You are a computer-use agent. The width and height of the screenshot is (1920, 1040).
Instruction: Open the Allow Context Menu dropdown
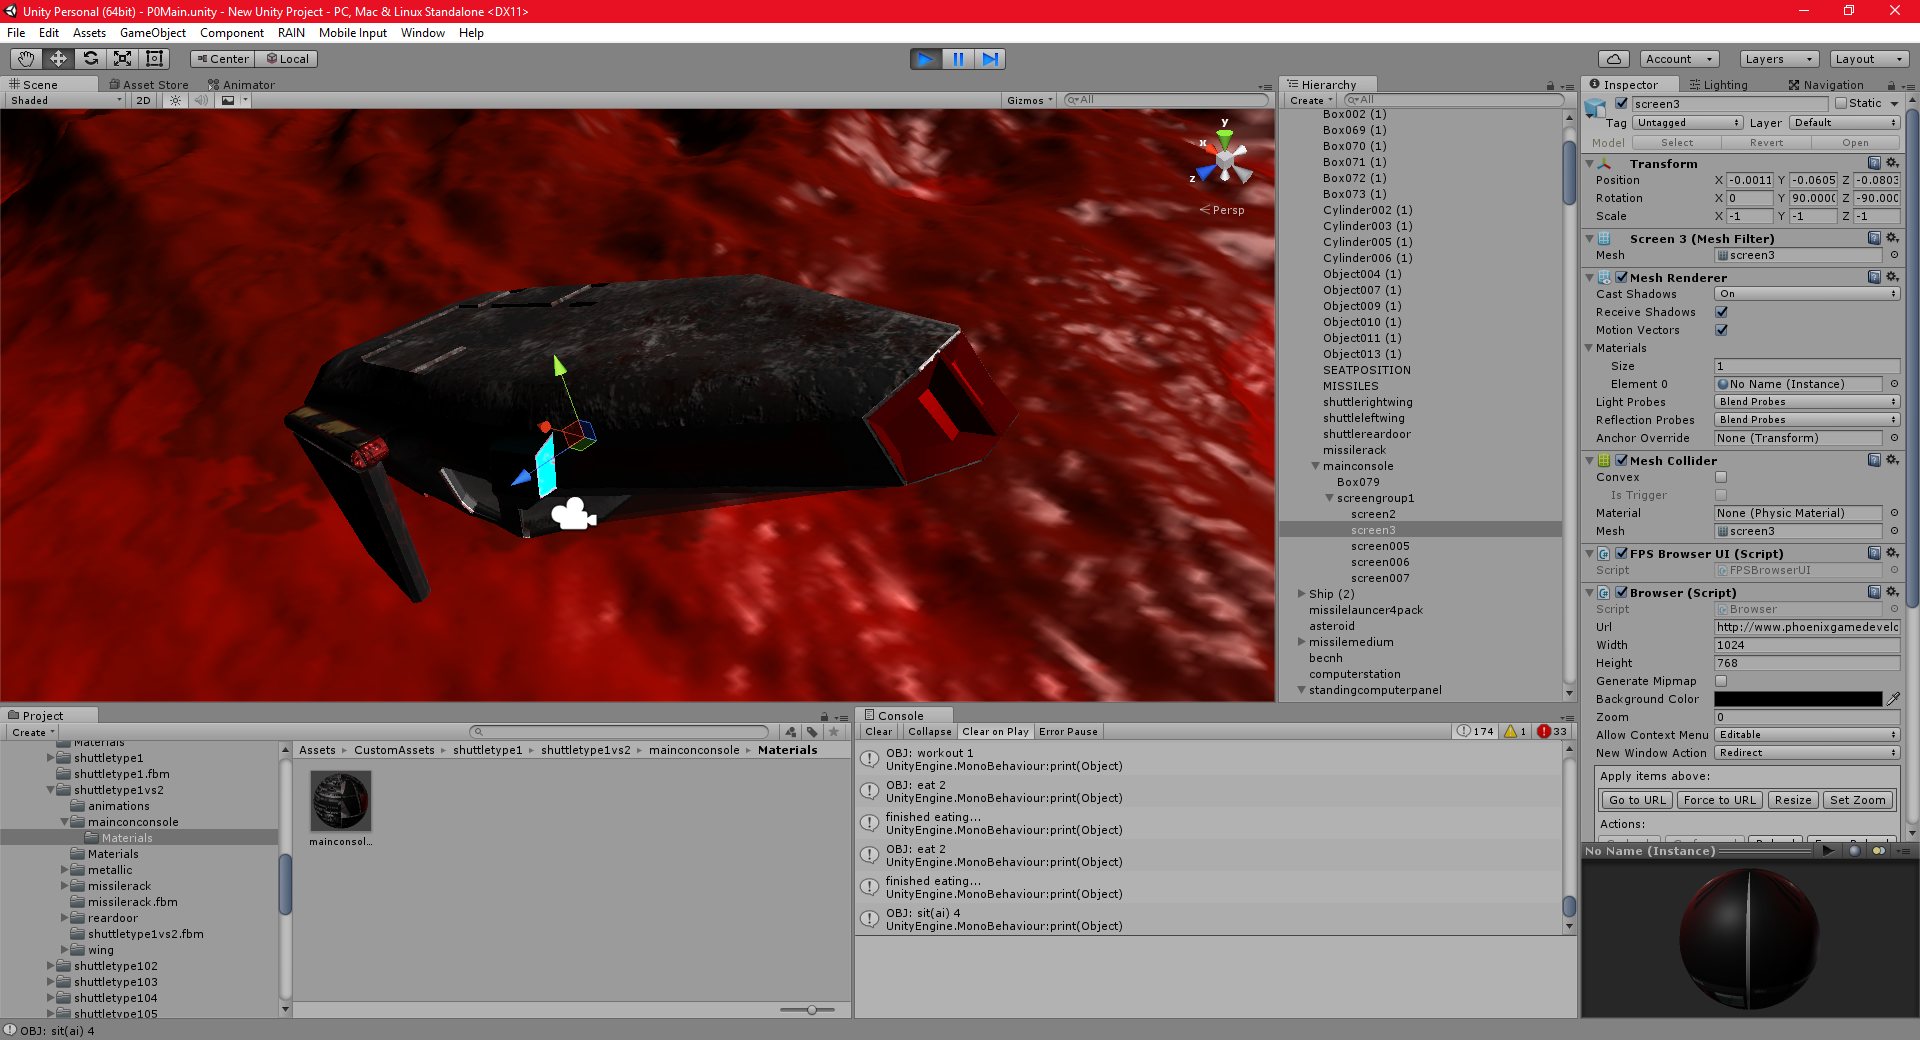(1807, 735)
